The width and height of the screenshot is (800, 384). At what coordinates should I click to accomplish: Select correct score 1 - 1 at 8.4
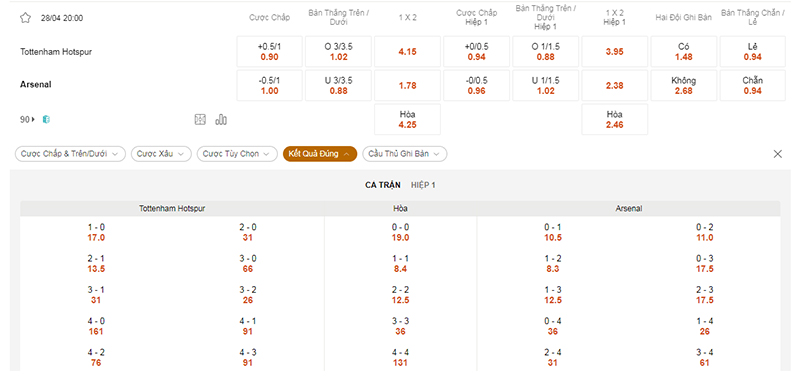(x=401, y=264)
